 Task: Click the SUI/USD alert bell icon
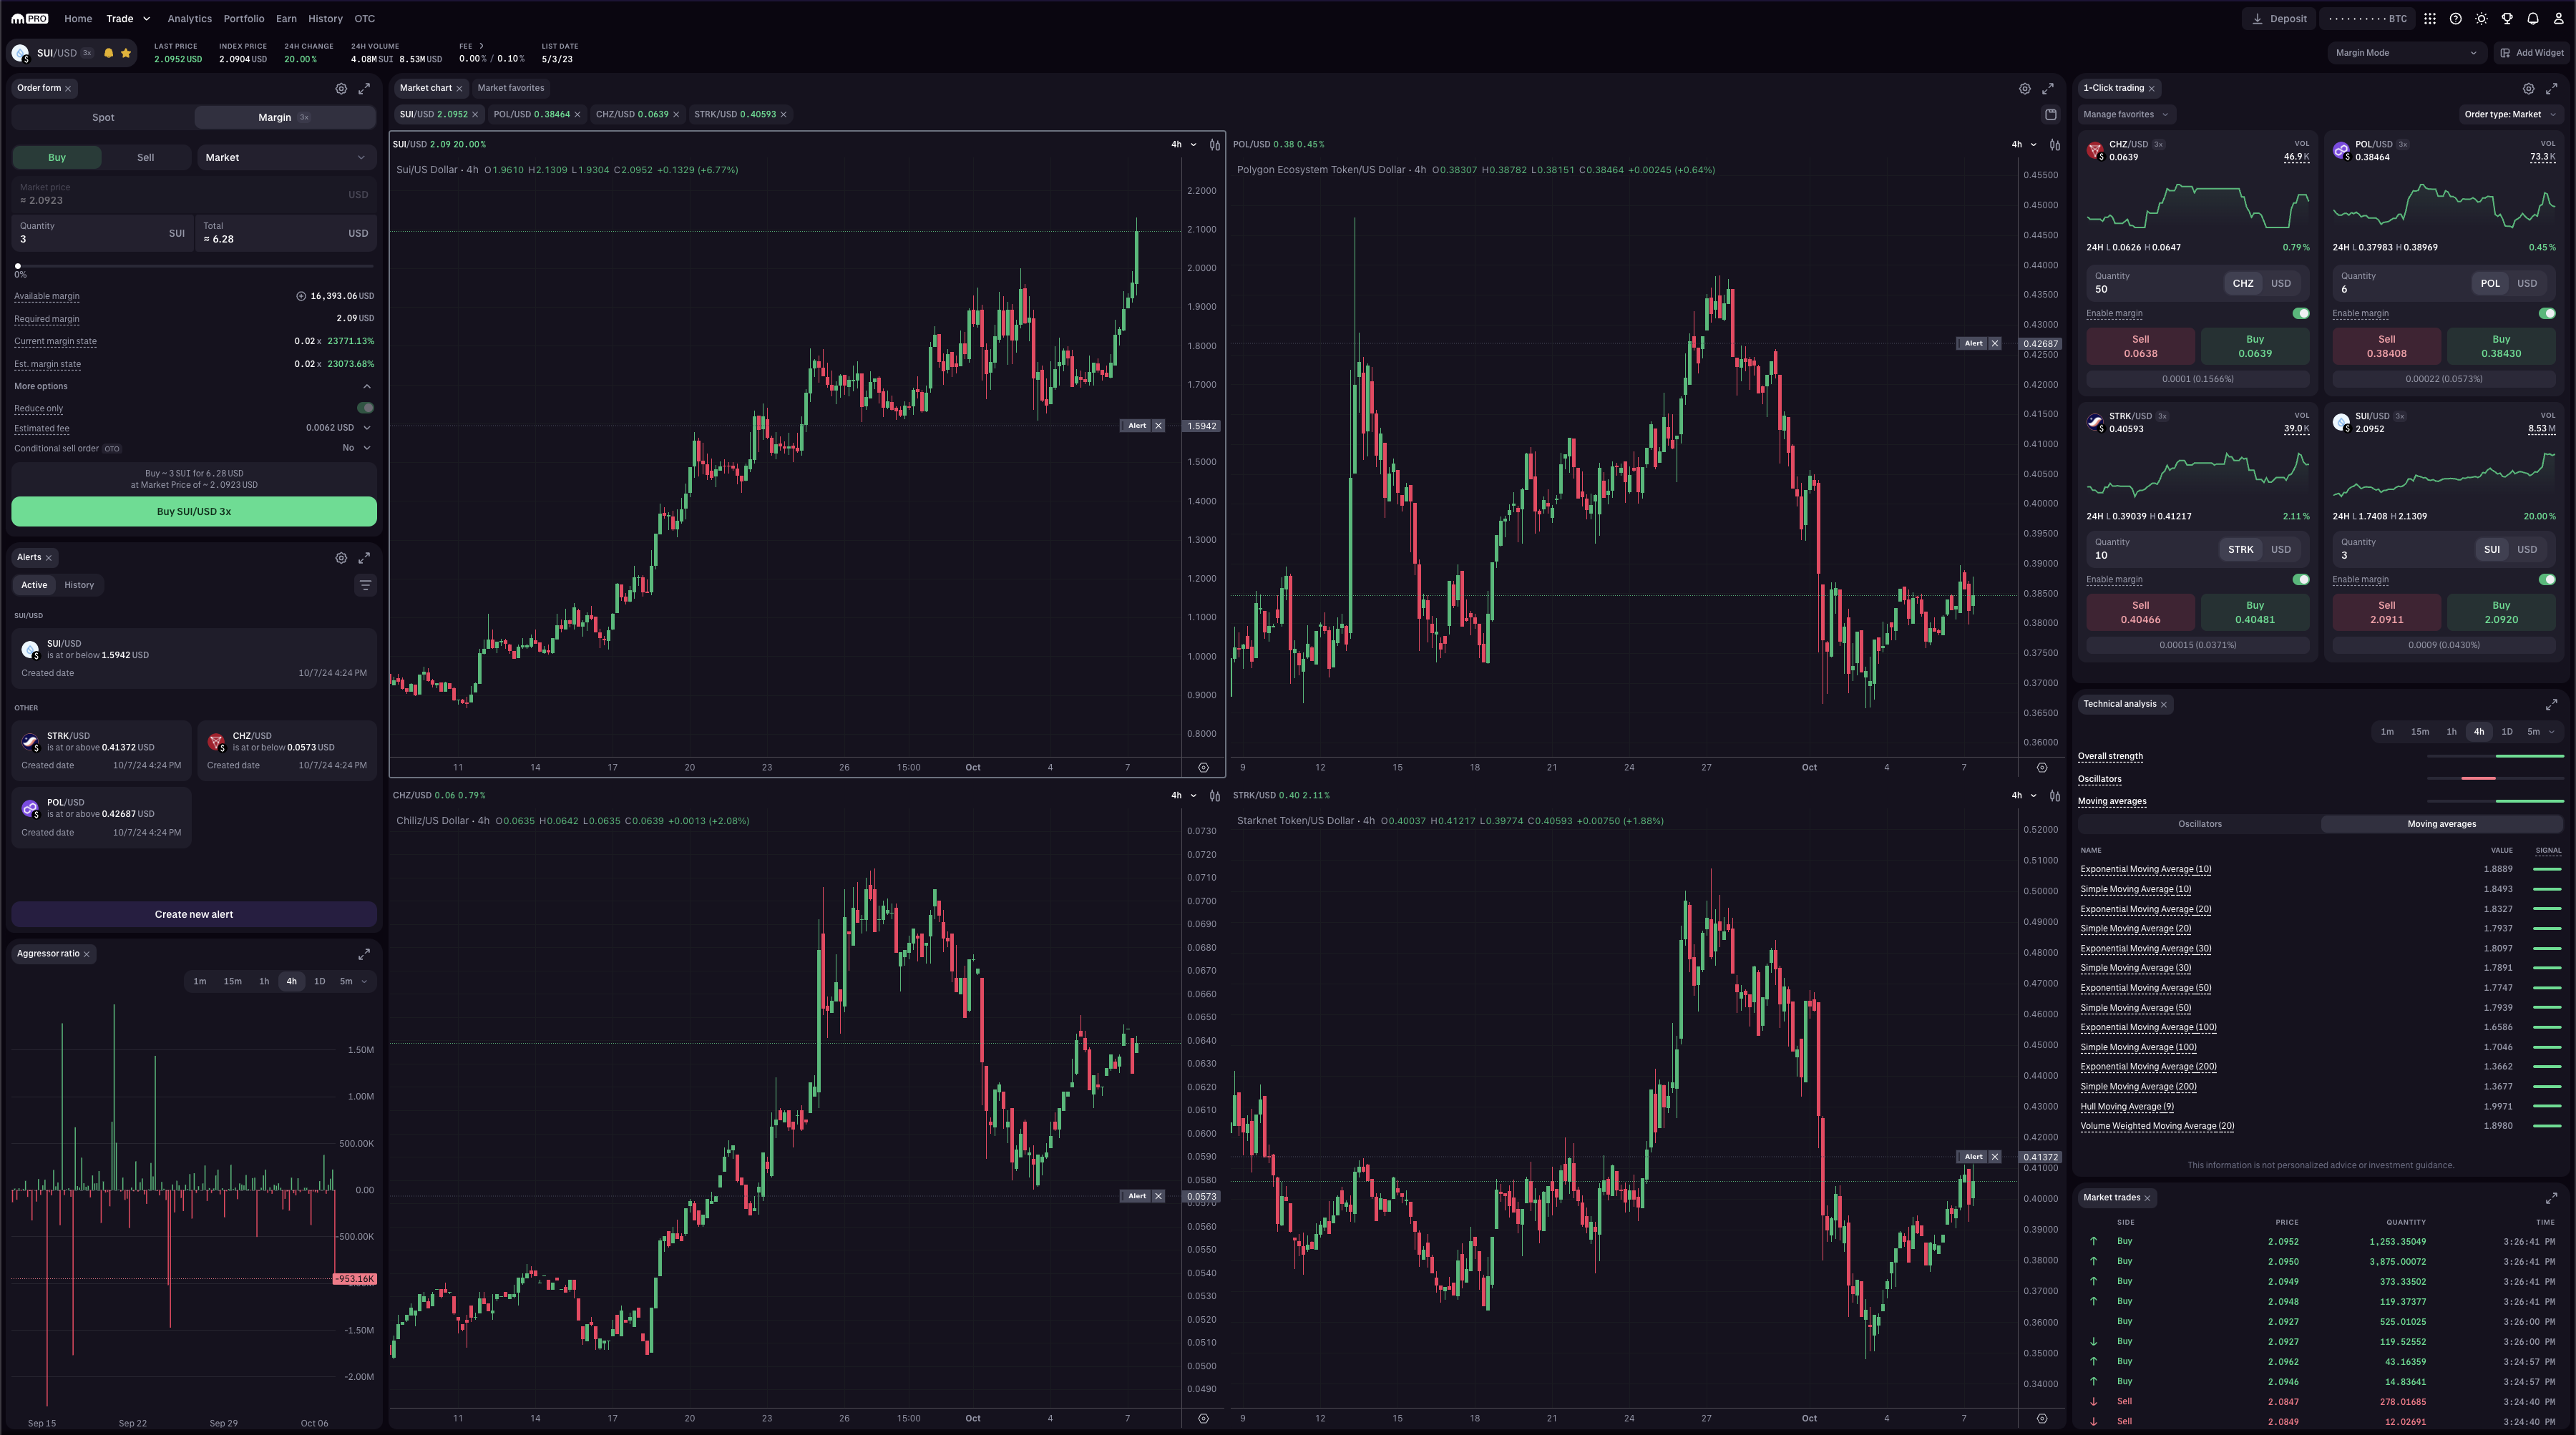109,53
